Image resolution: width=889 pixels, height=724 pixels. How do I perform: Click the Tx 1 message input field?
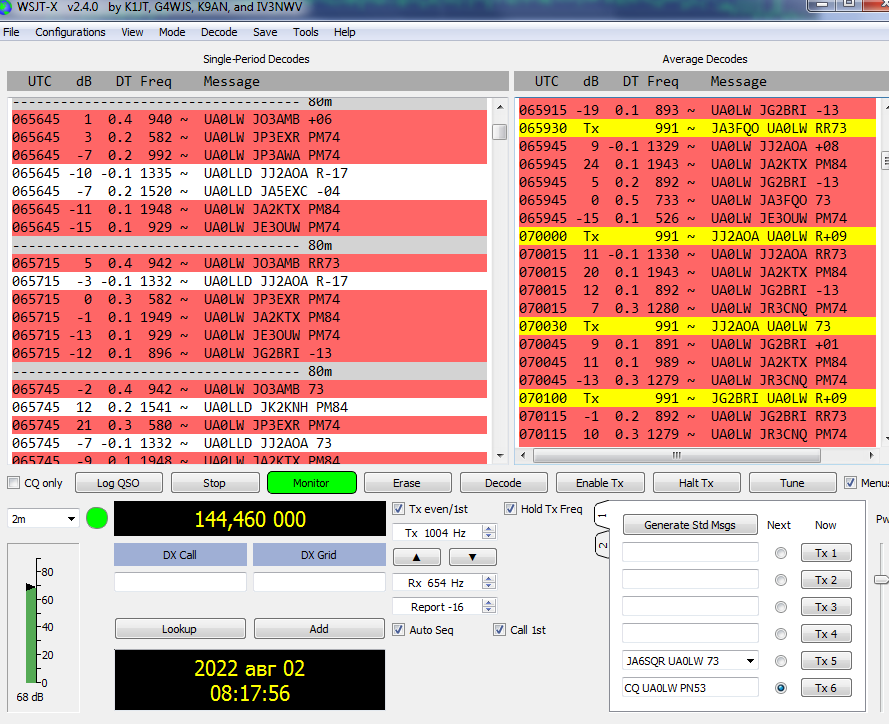pyautogui.click(x=690, y=553)
